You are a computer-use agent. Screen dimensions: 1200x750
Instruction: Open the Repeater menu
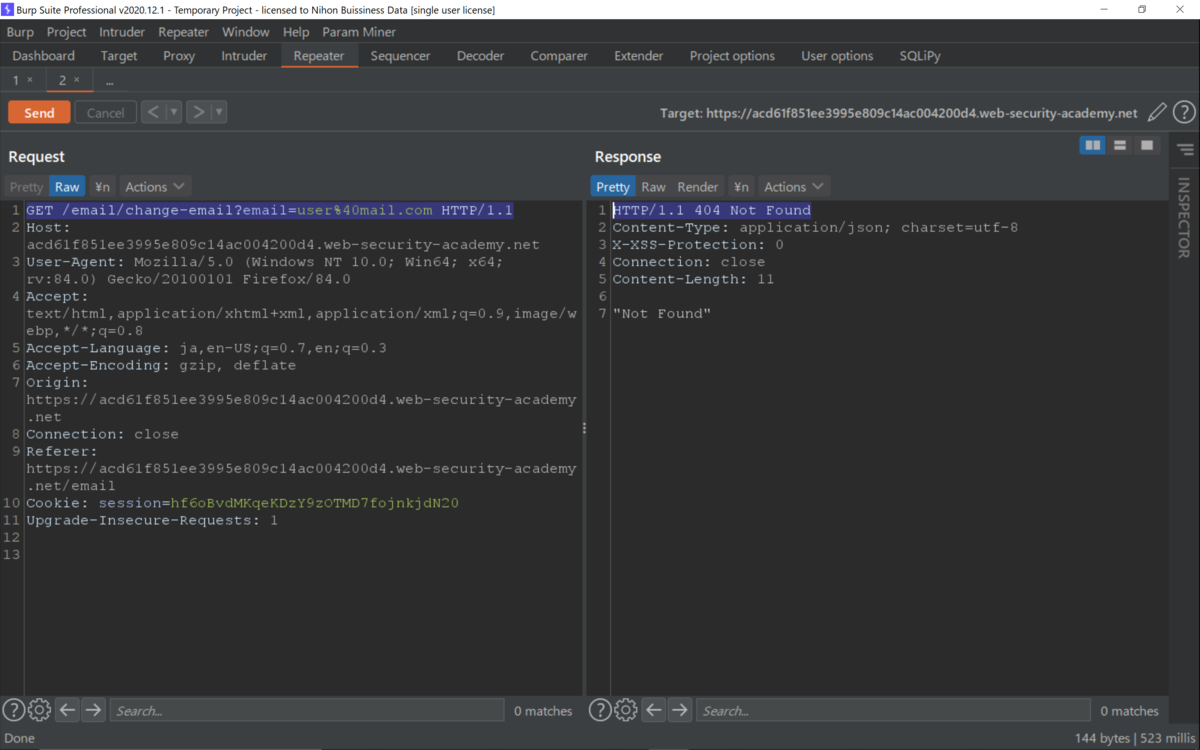(184, 32)
